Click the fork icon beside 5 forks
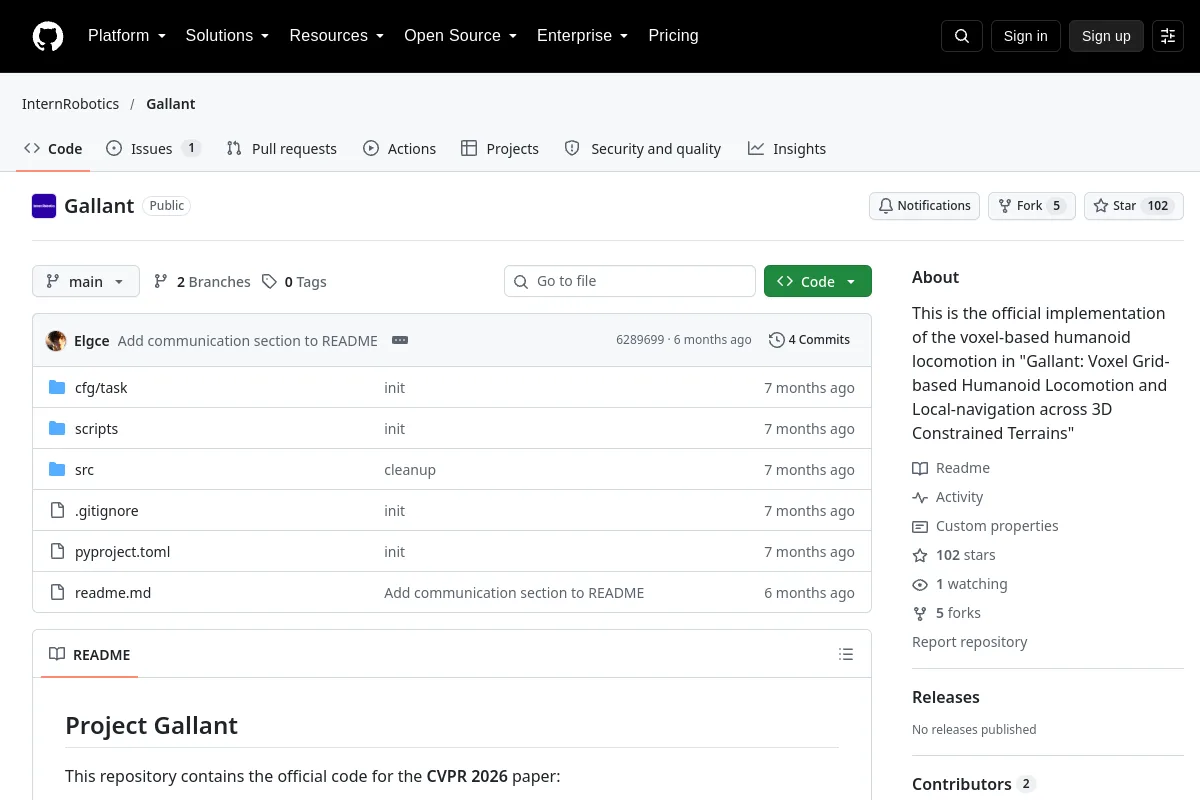1200x800 pixels. point(920,613)
